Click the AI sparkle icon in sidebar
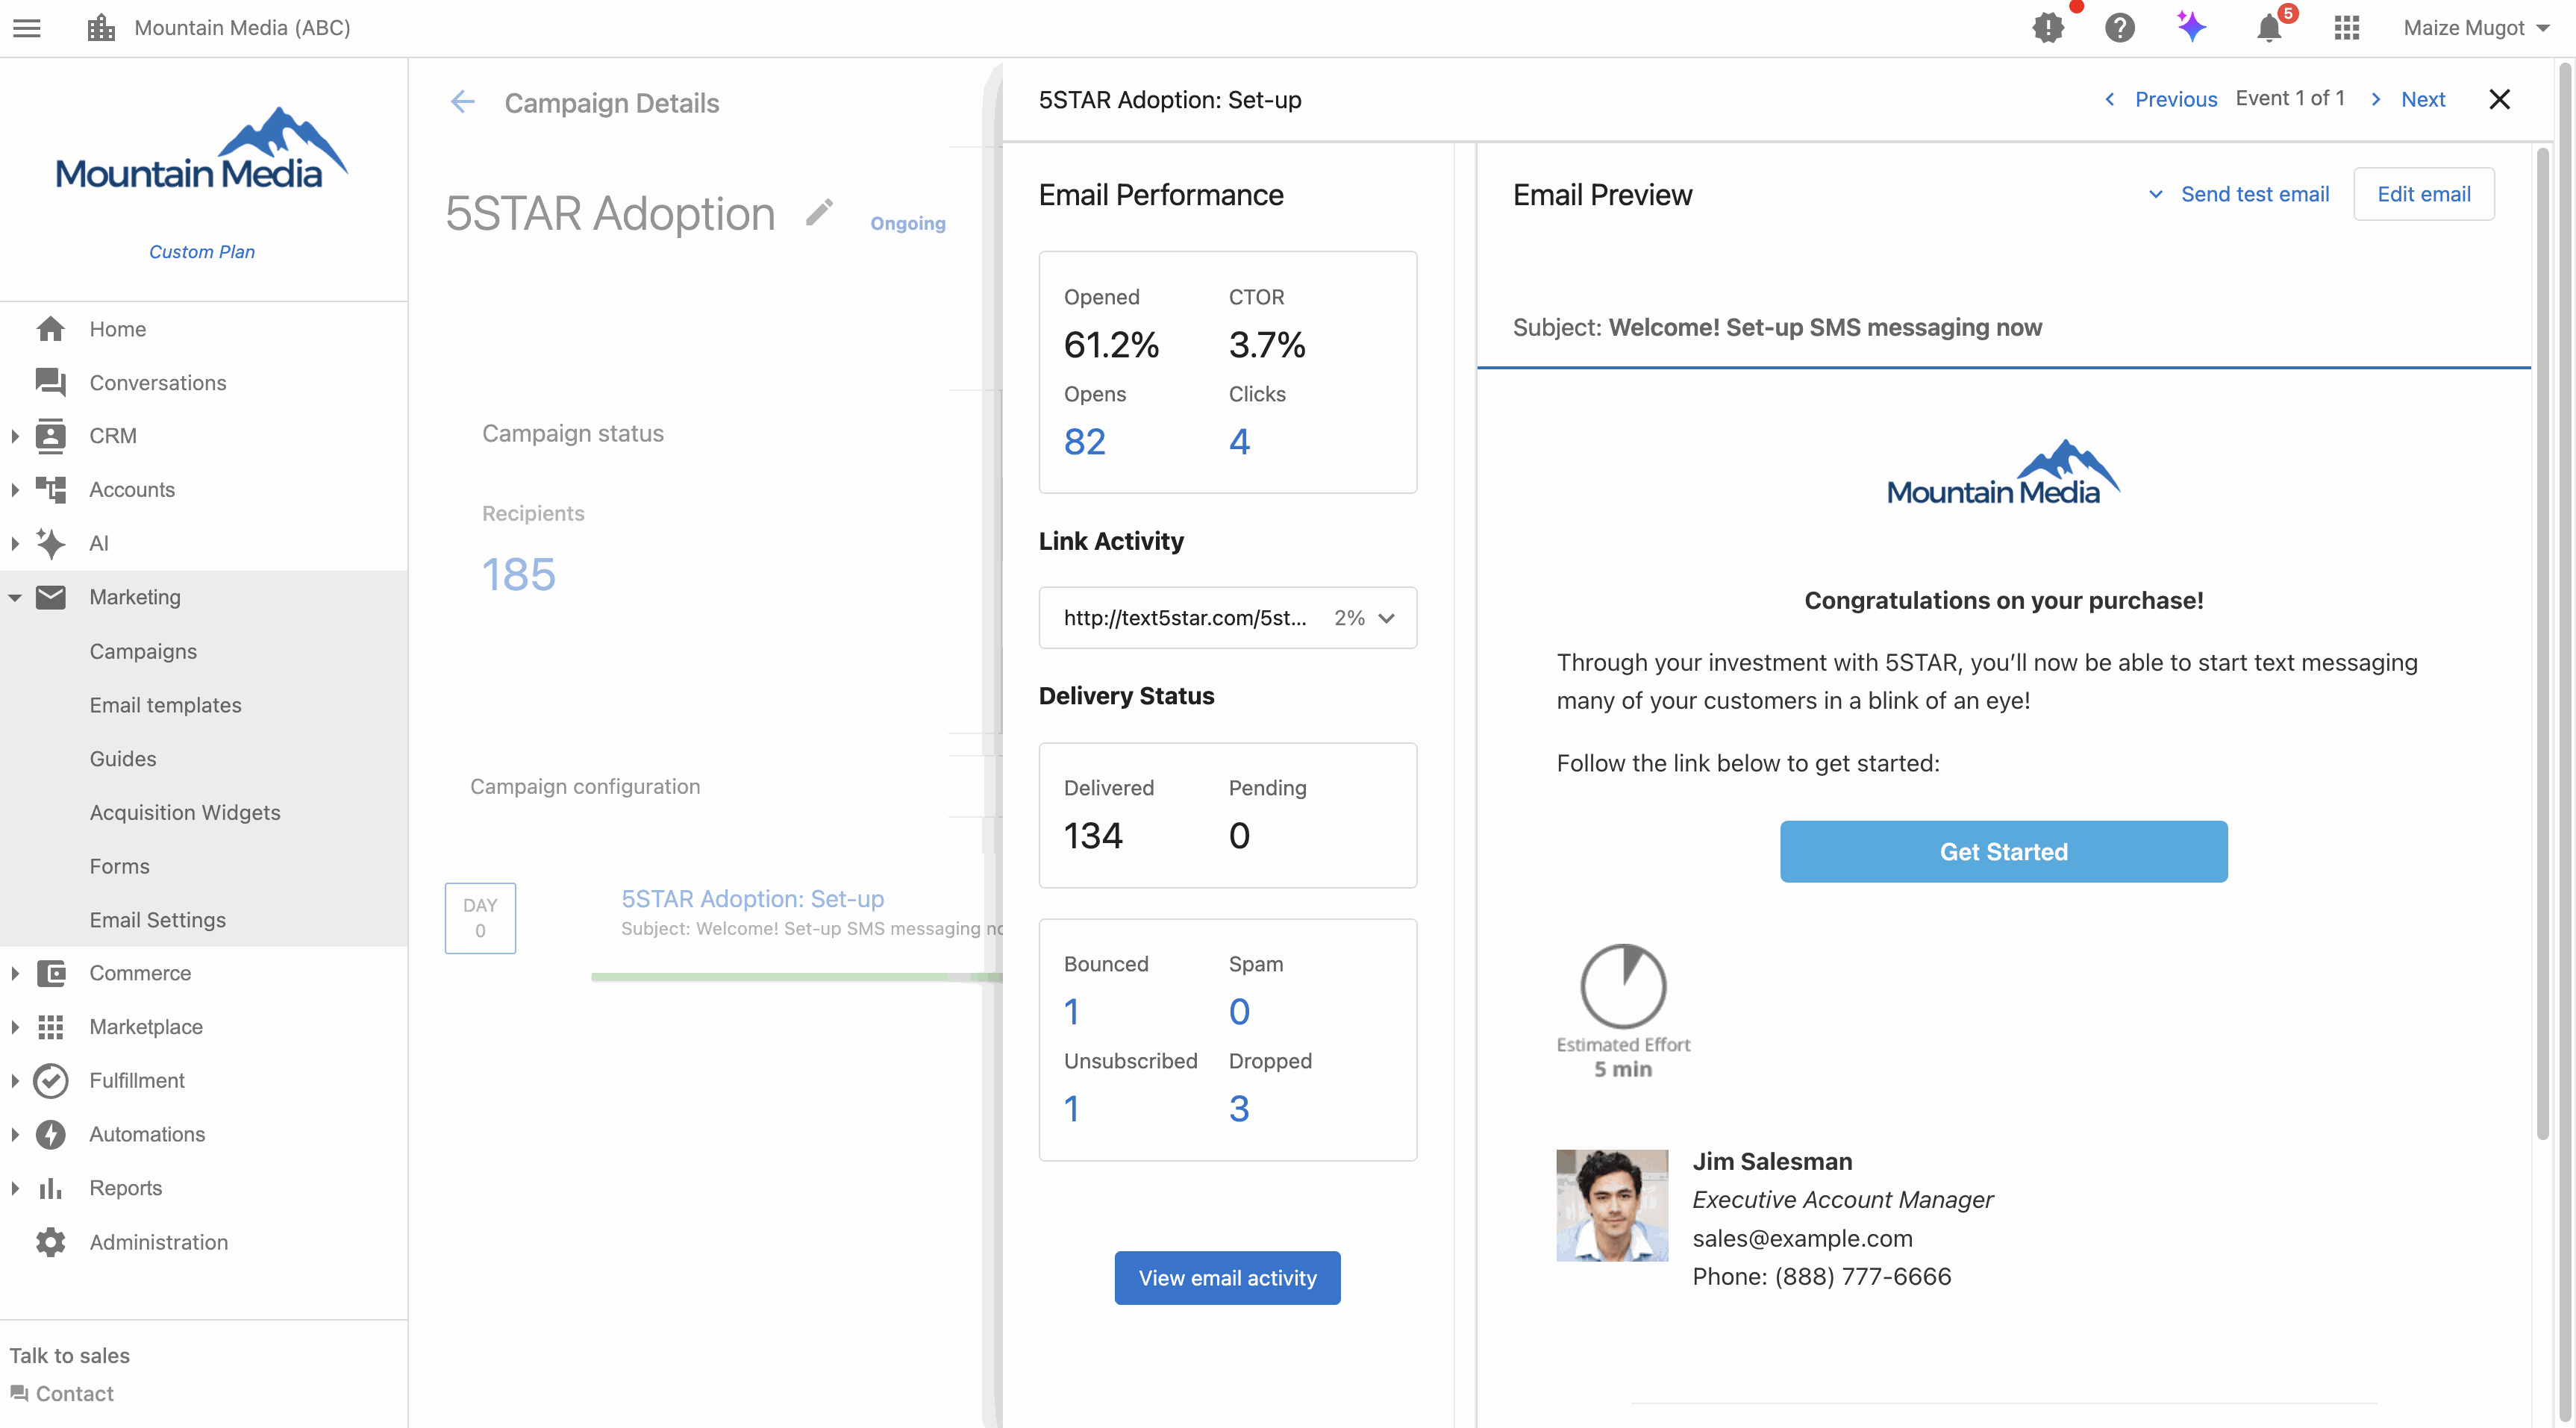The image size is (2576, 1428). click(50, 543)
